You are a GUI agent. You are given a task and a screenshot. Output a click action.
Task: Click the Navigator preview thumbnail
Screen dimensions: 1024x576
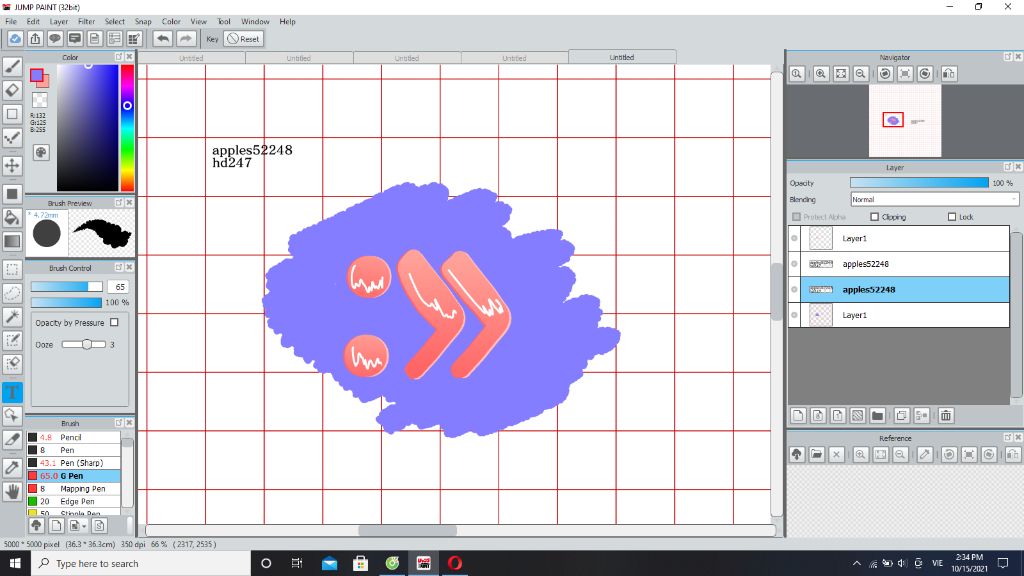click(905, 121)
